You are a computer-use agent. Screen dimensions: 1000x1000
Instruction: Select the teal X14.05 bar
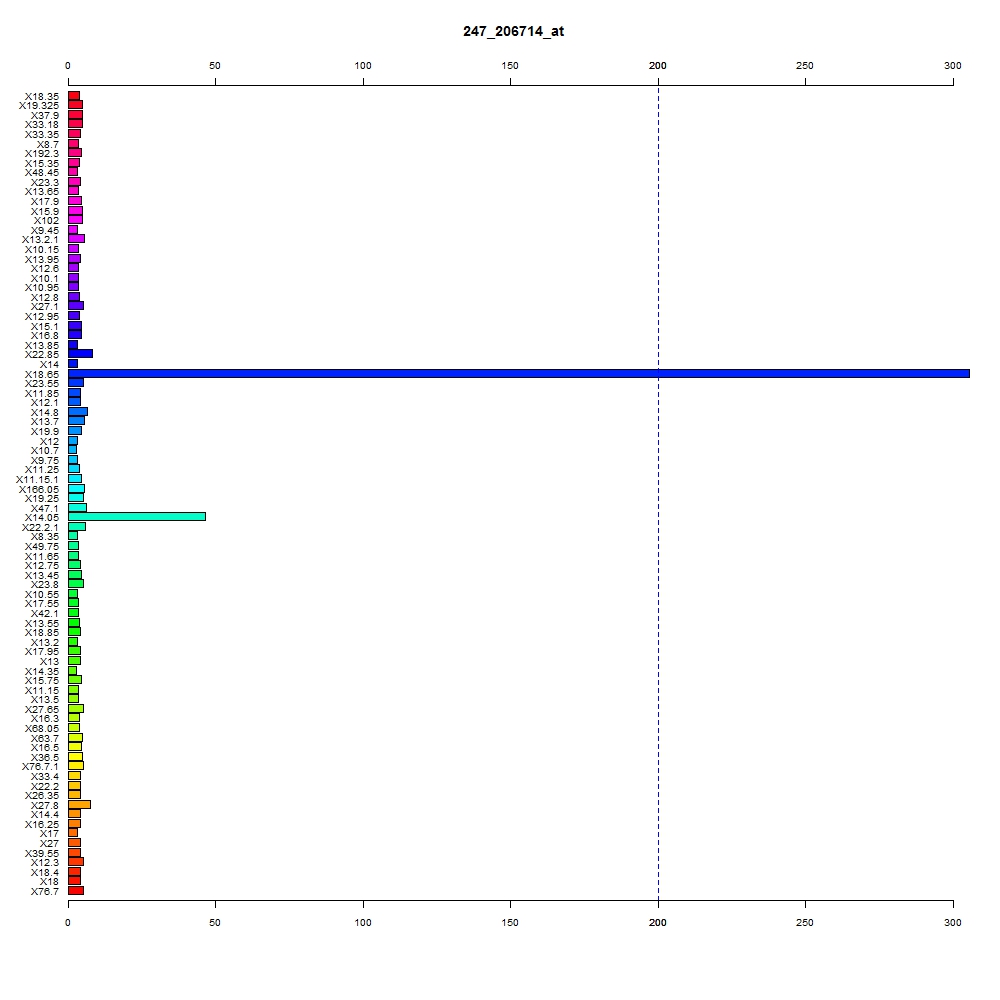point(137,517)
